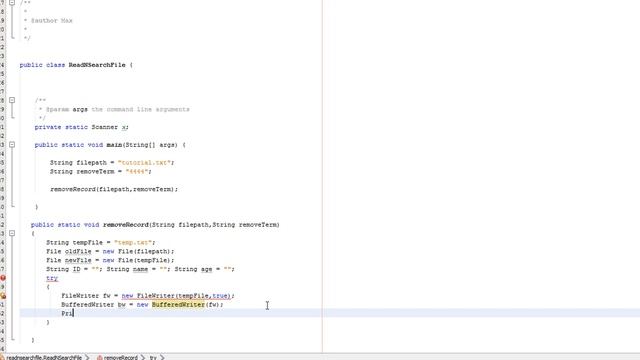Expand chevron after try breadcrumb
The width and height of the screenshot is (640, 360).
coord(162,358)
